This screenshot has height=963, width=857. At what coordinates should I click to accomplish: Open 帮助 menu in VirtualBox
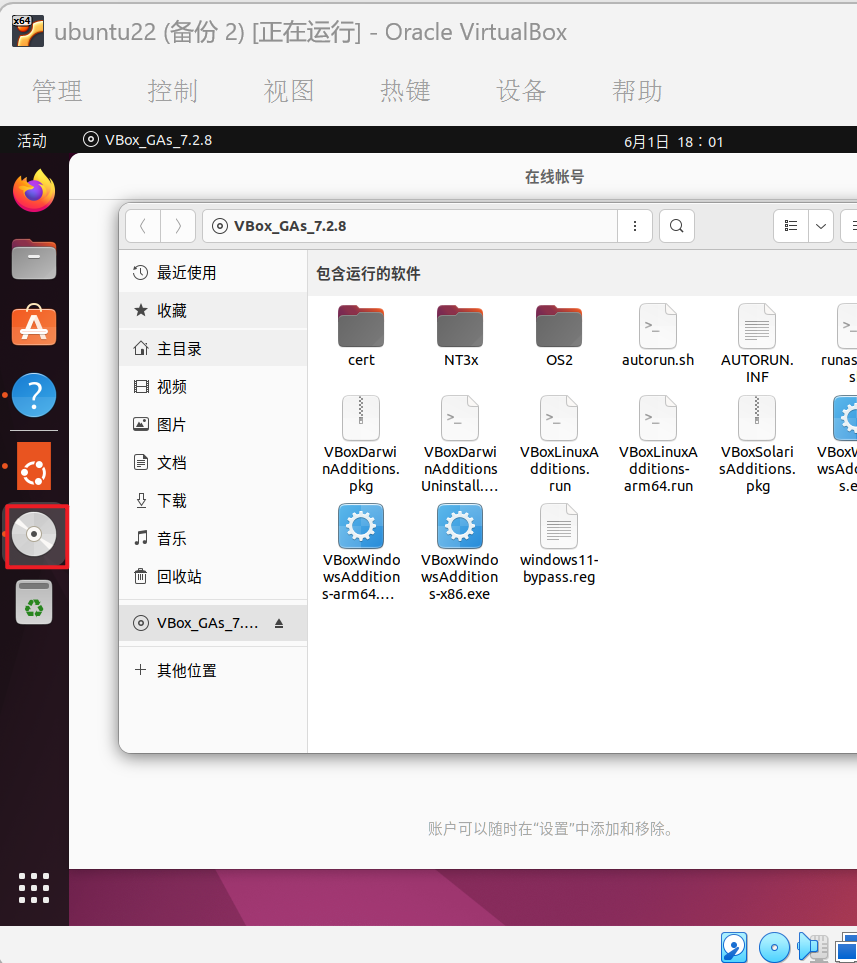[x=637, y=91]
